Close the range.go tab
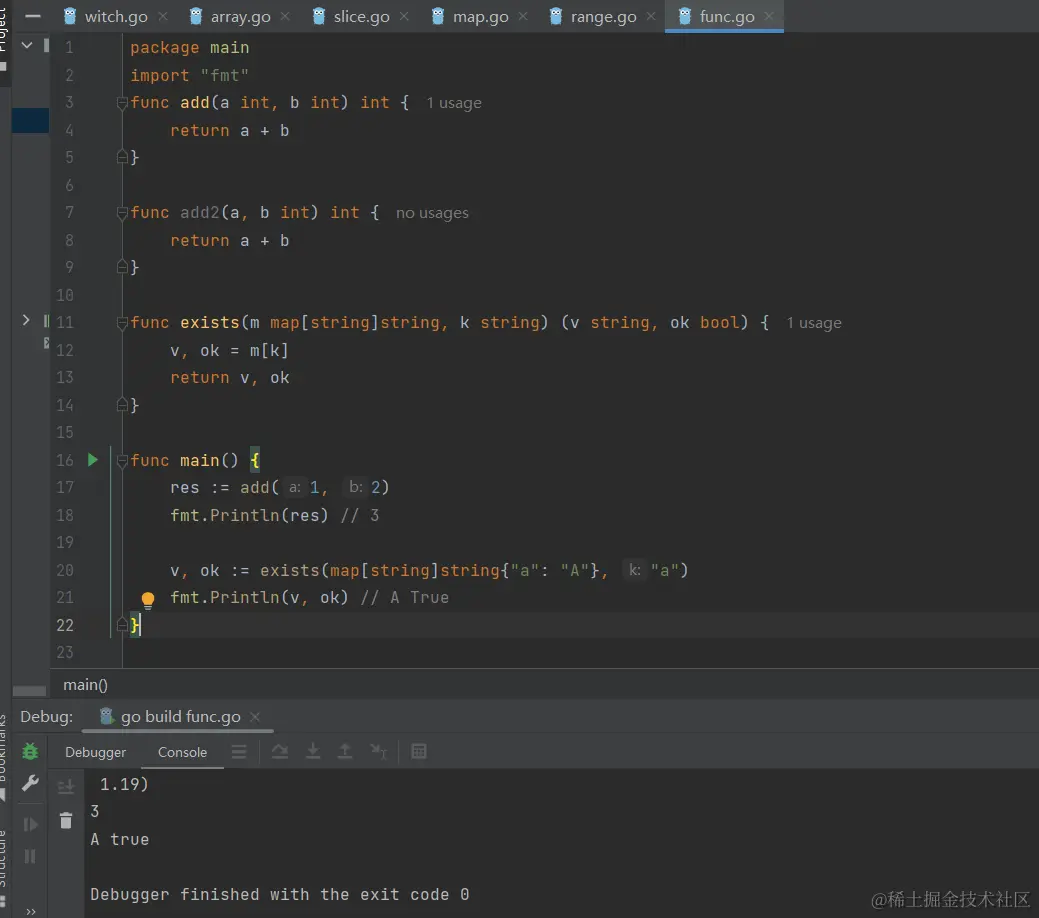Image resolution: width=1039 pixels, height=918 pixels. pyautogui.click(x=651, y=17)
